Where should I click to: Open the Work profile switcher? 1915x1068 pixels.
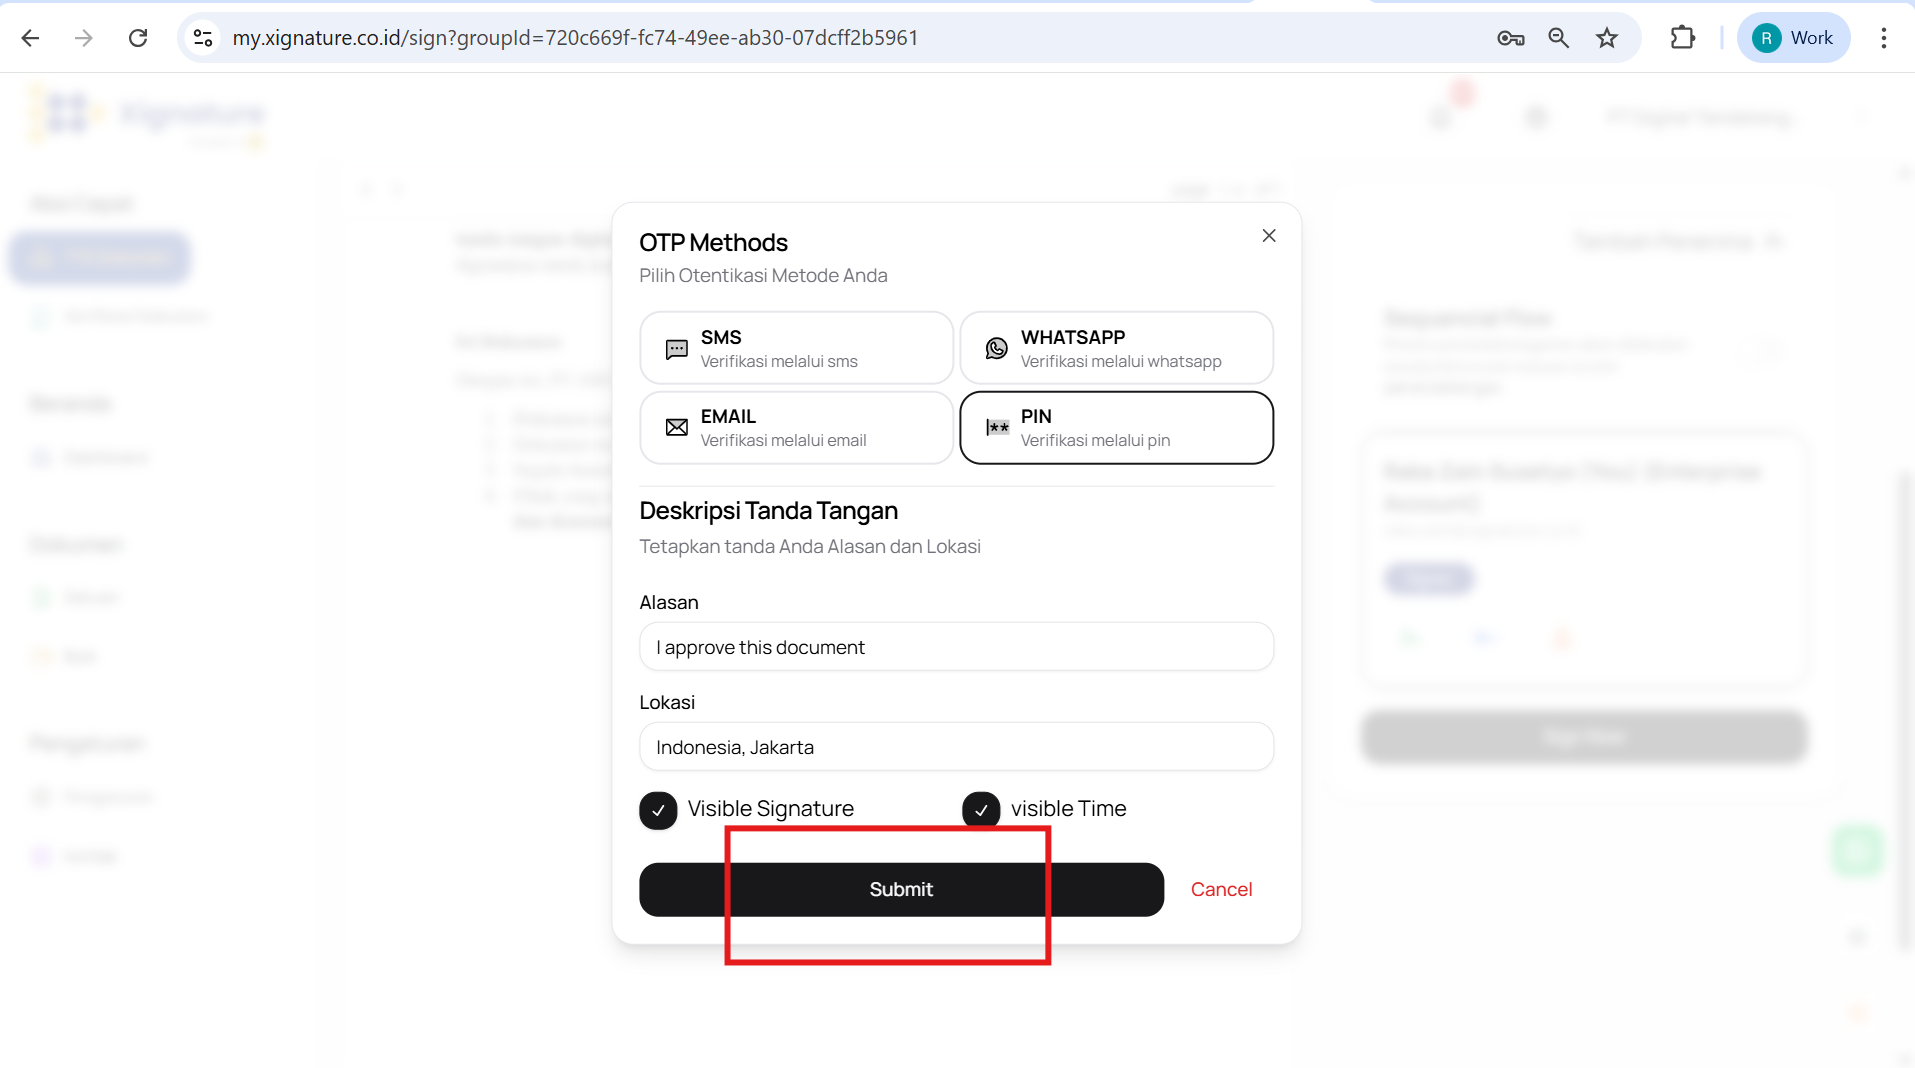tap(1794, 38)
